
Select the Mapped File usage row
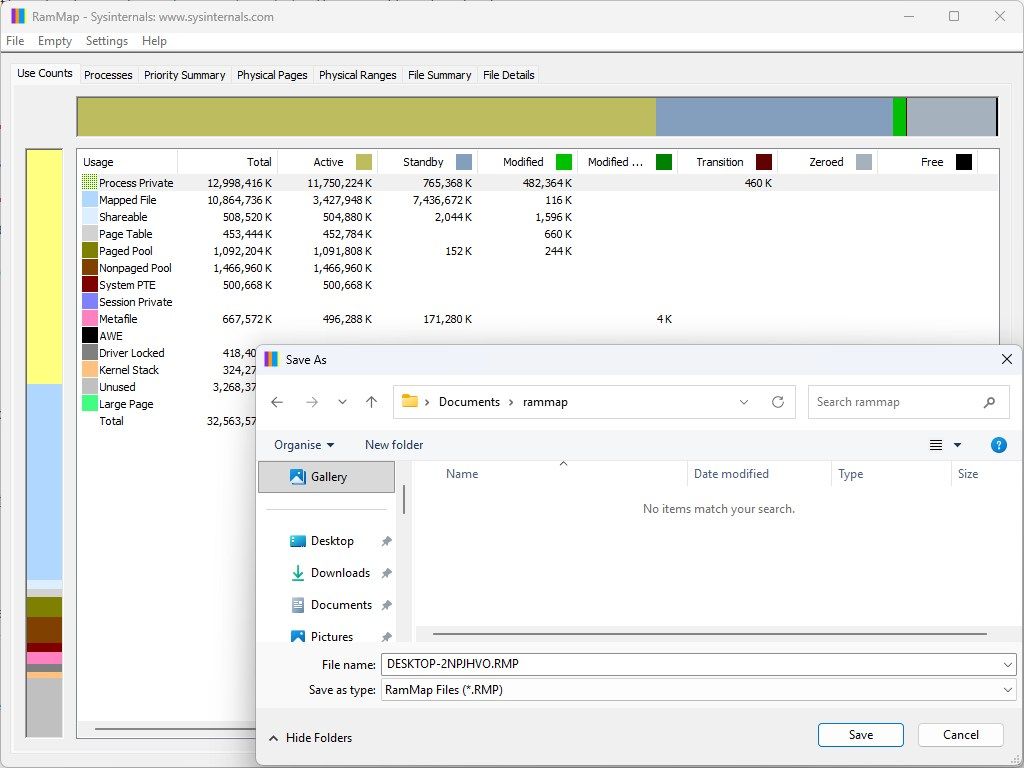tap(539, 200)
